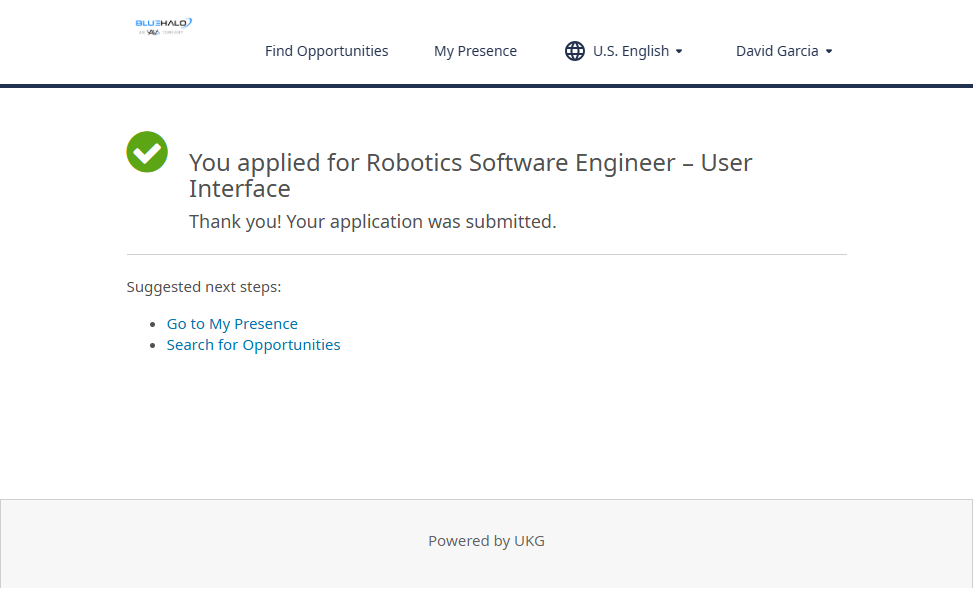
Task: Click the Powered by UKG footer text
Action: tap(486, 541)
